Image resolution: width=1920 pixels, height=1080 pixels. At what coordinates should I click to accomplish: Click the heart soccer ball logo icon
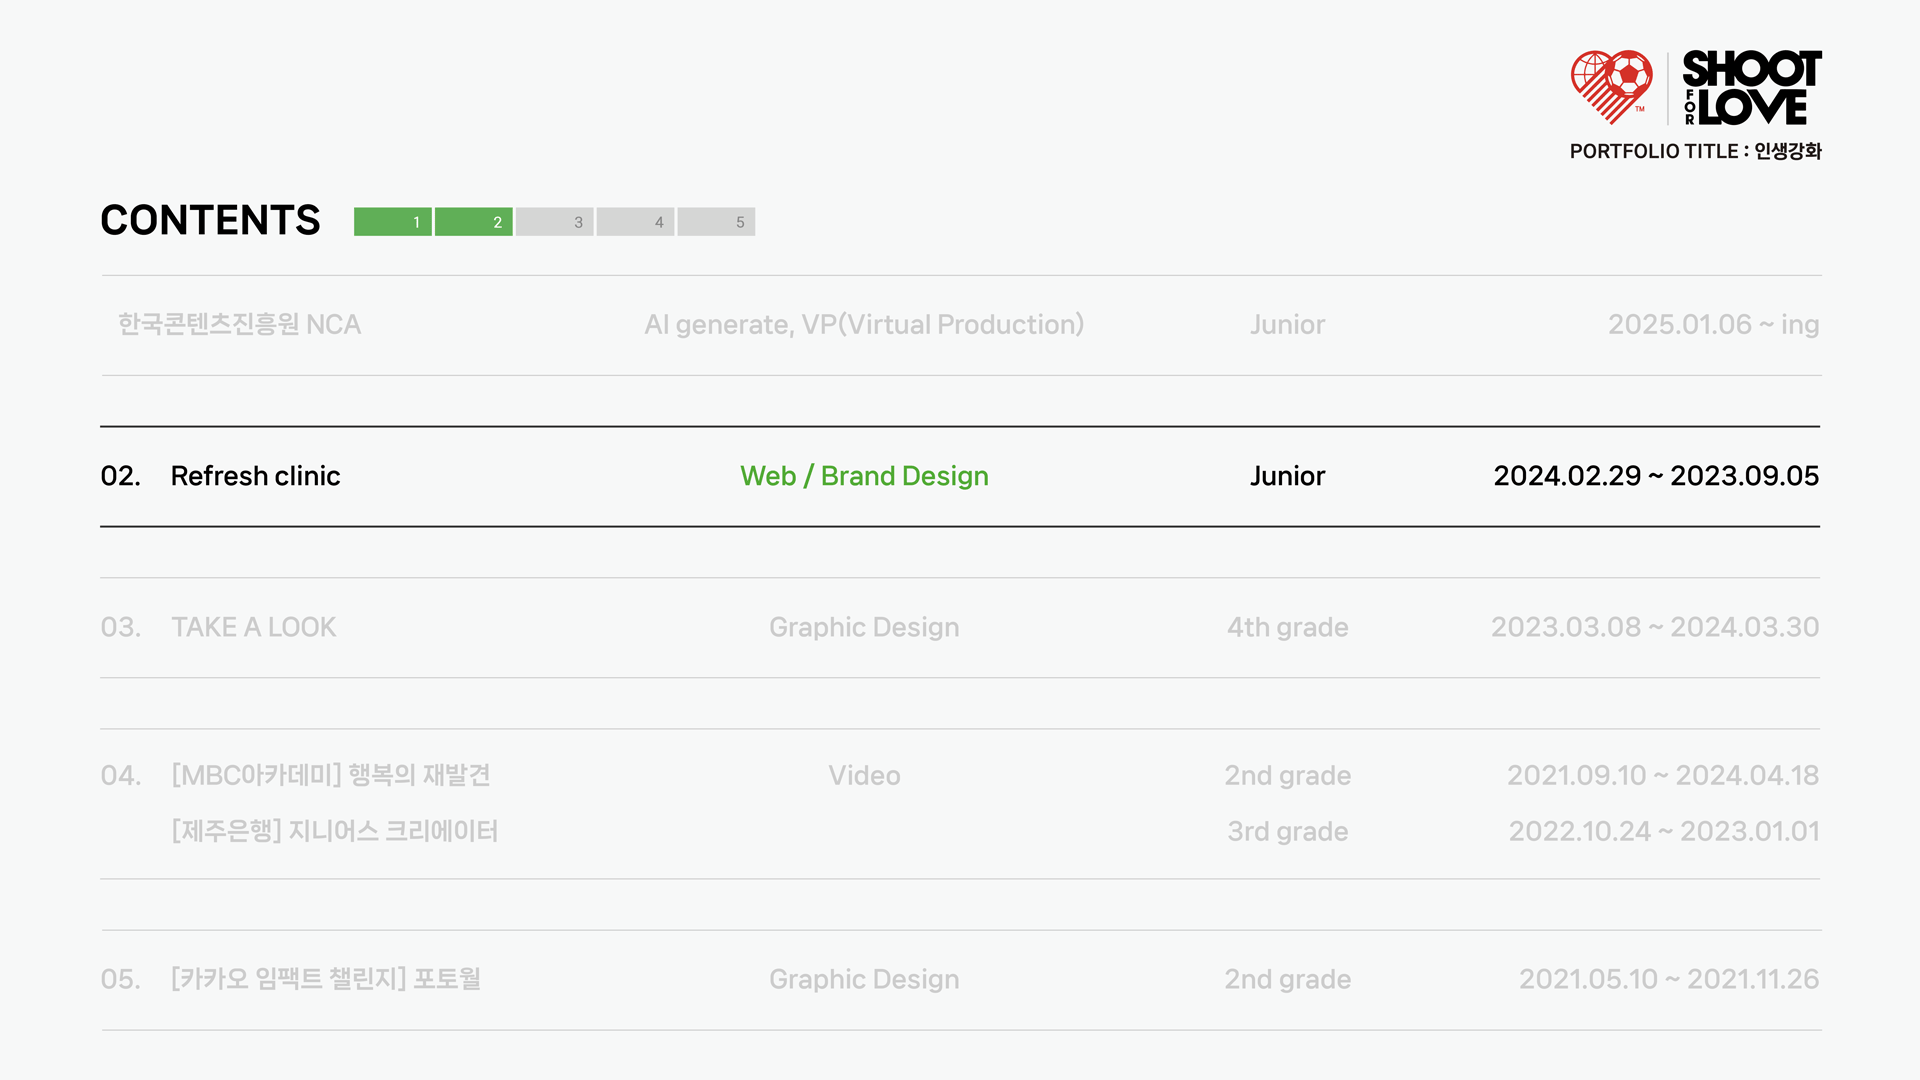1611,87
